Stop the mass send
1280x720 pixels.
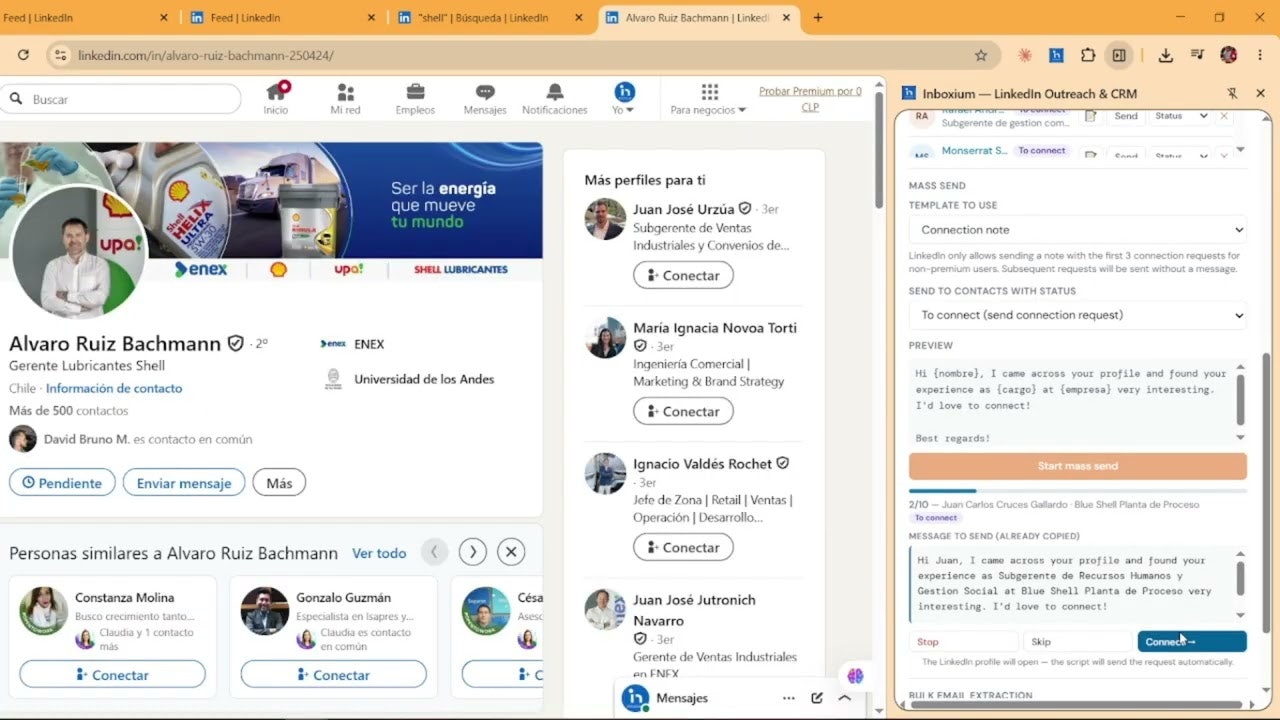pos(964,642)
